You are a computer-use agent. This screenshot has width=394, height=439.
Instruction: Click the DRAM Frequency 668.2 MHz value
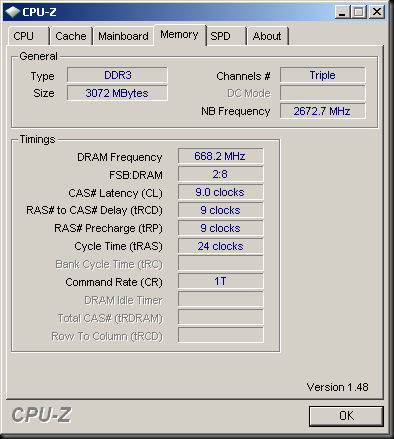pyautogui.click(x=220, y=156)
